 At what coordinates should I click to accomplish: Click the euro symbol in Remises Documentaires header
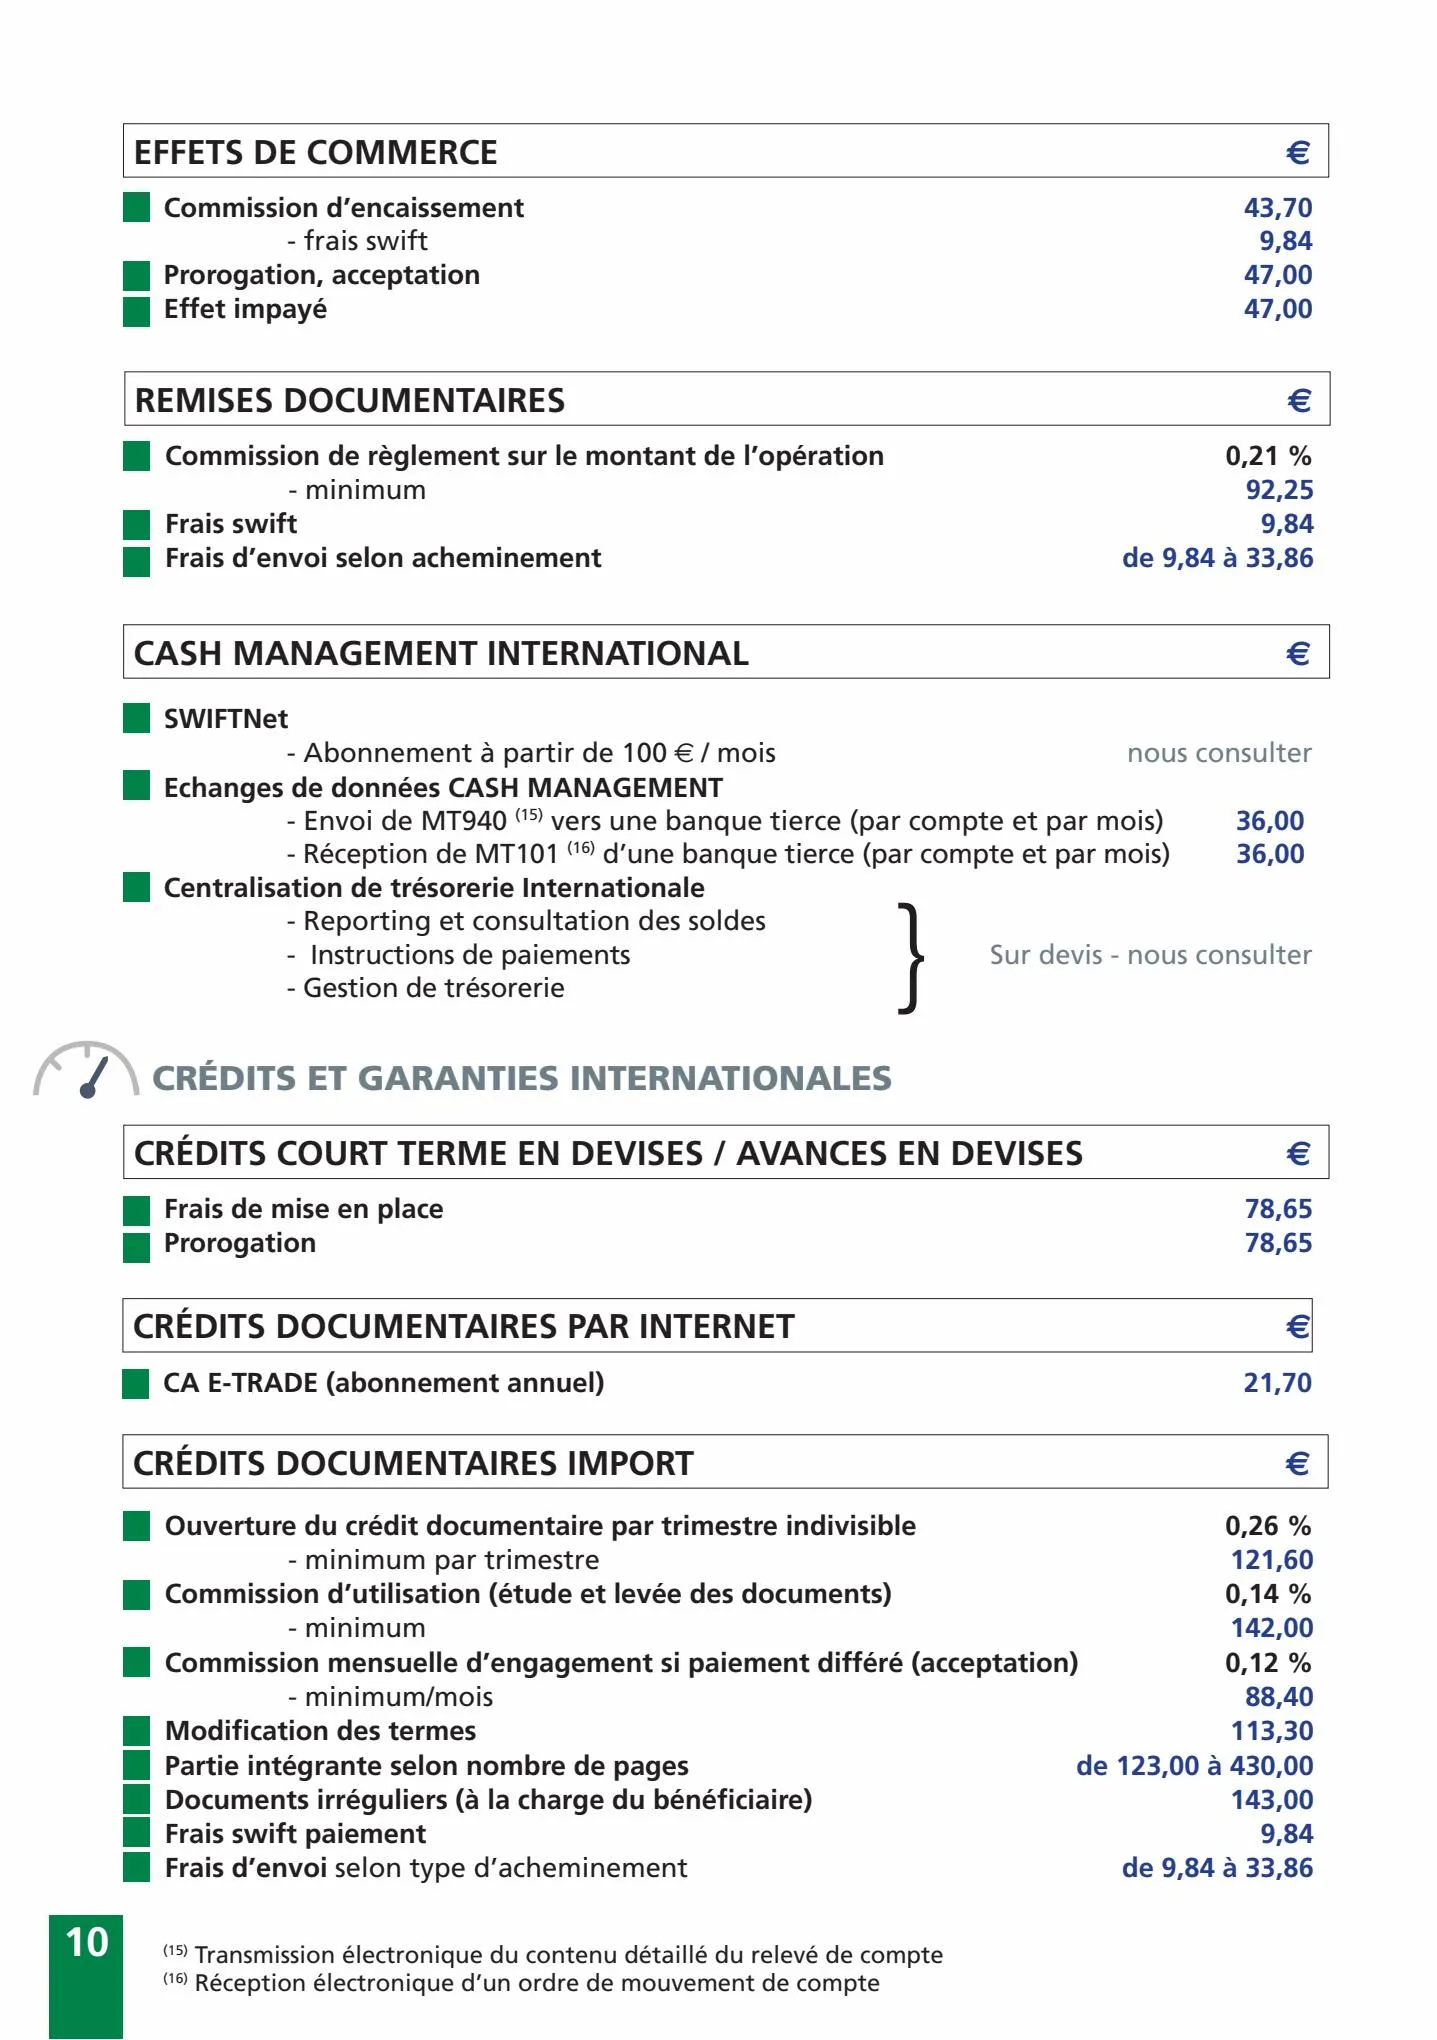pos(1299,400)
